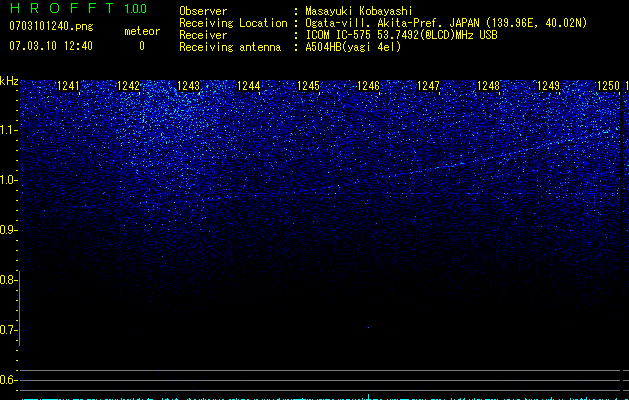
Task: Click the 0.9 kHz axis label
Action: pos(8,230)
